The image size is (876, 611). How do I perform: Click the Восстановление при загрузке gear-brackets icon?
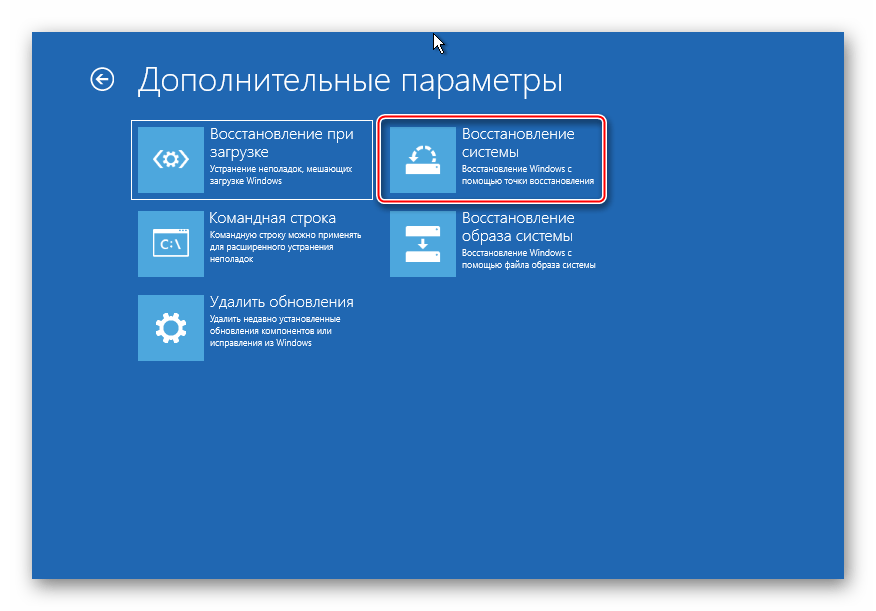click(170, 160)
